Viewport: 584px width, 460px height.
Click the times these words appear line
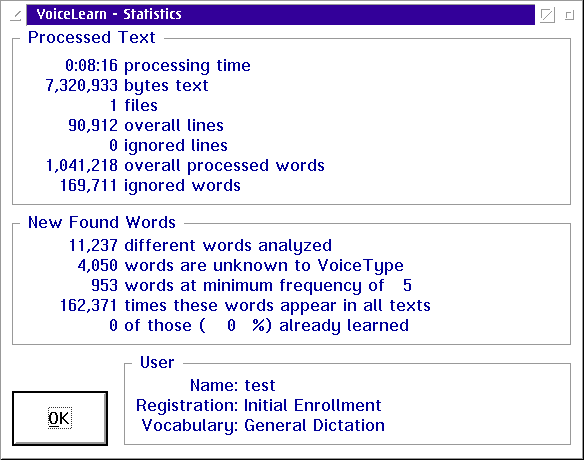(x=245, y=306)
